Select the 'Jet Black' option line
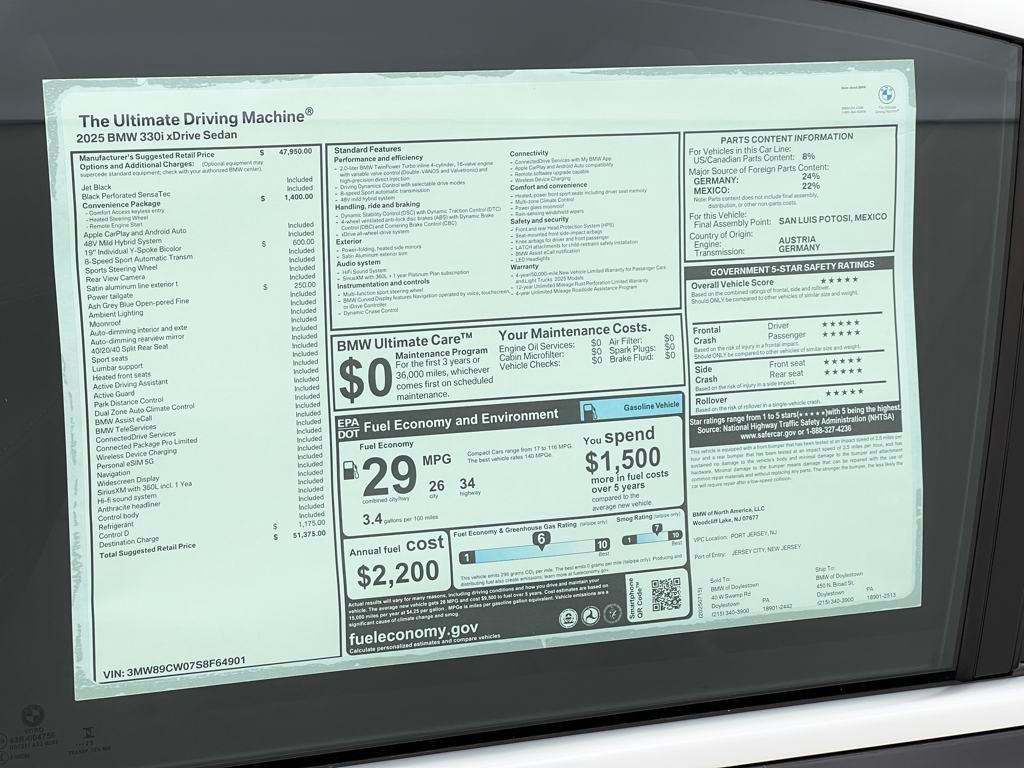The image size is (1024, 768). pos(96,187)
